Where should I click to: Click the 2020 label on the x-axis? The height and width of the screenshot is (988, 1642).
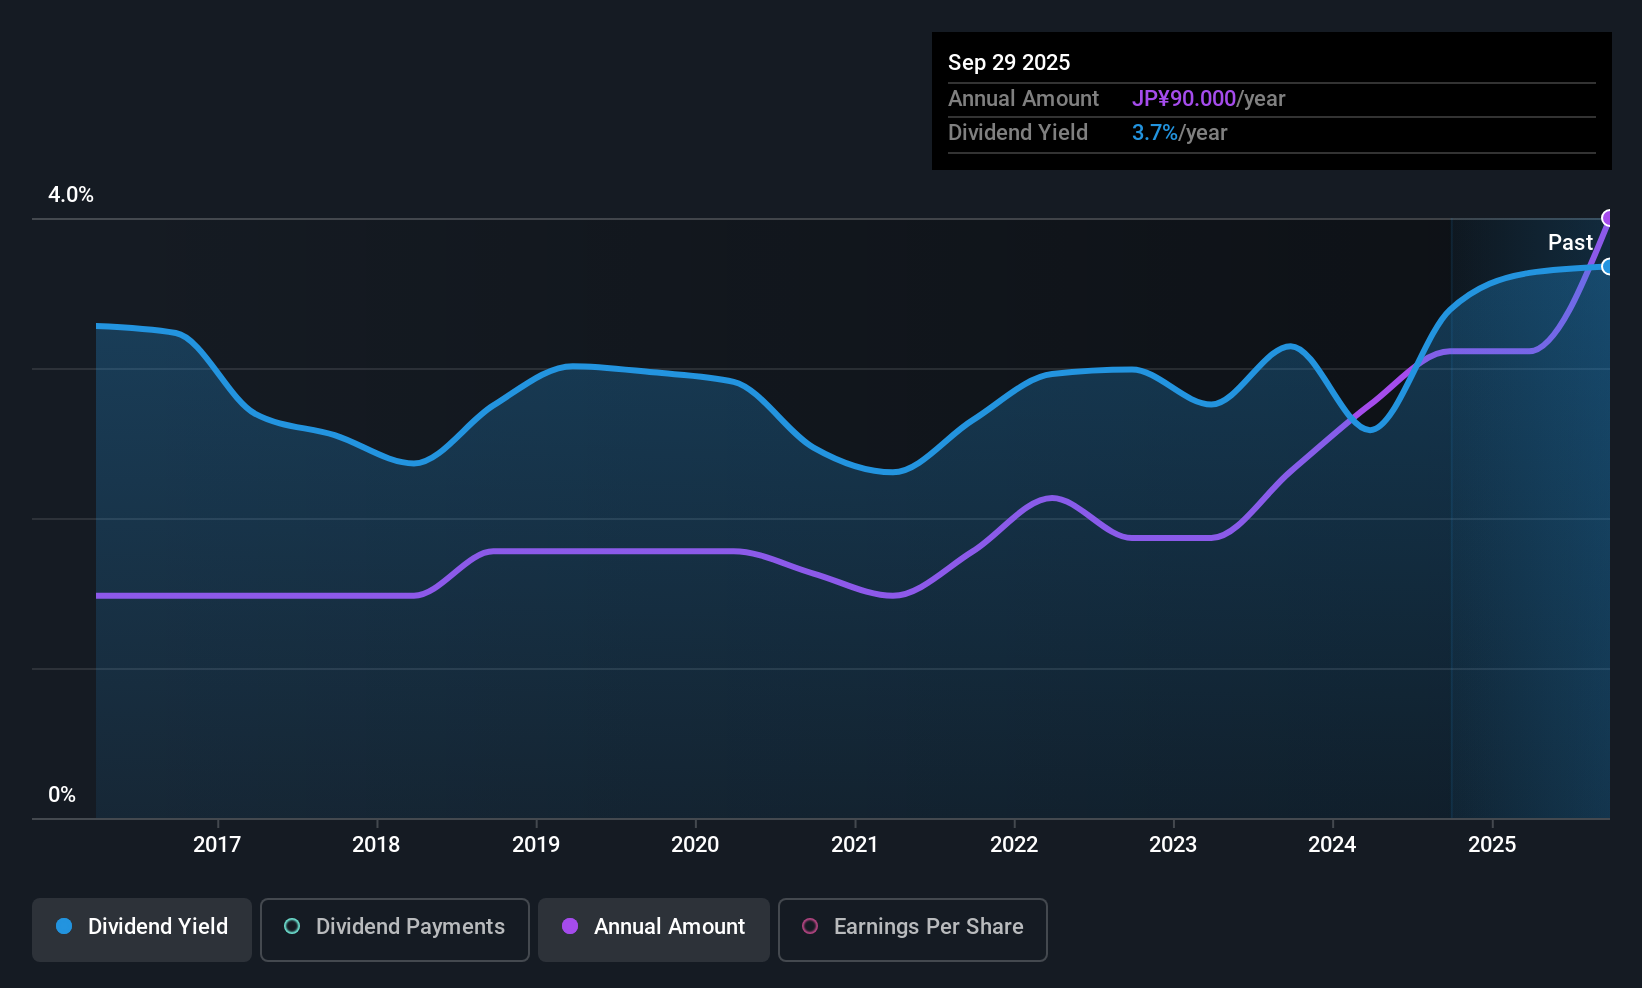pos(695,844)
